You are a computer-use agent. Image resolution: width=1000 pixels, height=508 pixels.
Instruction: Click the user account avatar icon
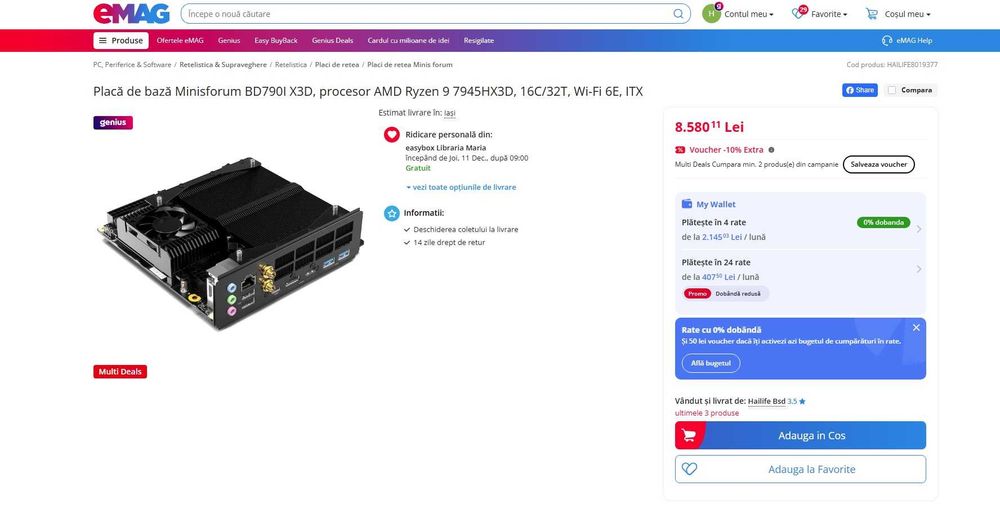tap(711, 14)
